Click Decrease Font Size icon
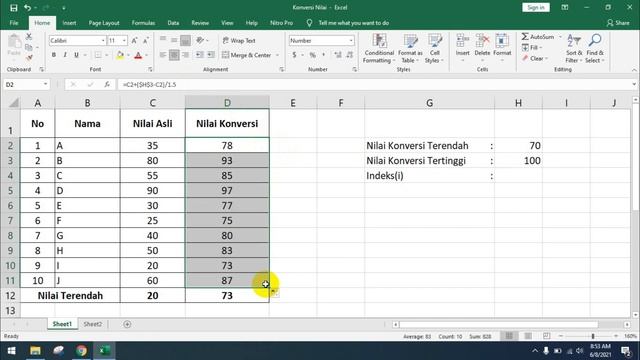Screen dimensions: 640x360 pyautogui.click(x=145, y=40)
